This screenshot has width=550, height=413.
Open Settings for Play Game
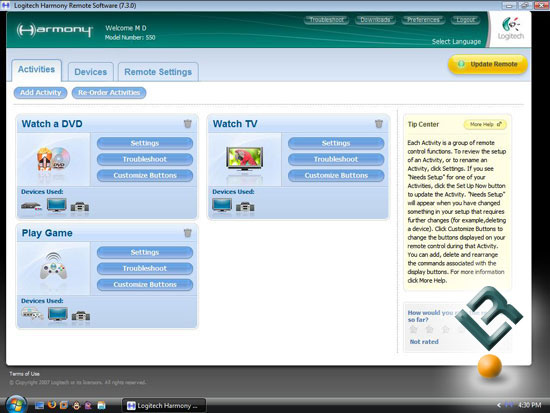[145, 252]
